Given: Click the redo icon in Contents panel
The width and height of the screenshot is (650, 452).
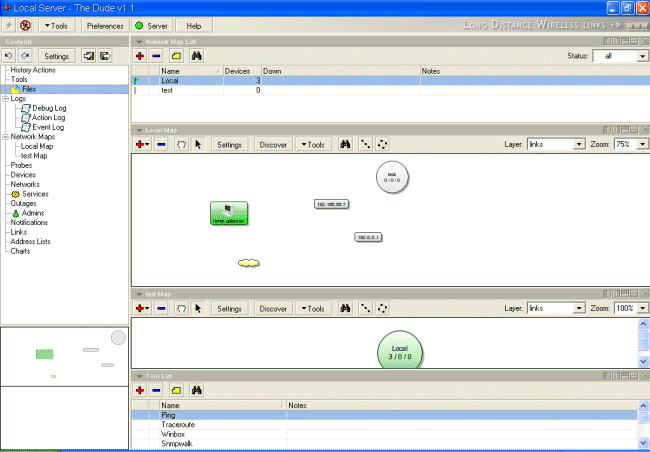Looking at the screenshot, I should coord(25,56).
